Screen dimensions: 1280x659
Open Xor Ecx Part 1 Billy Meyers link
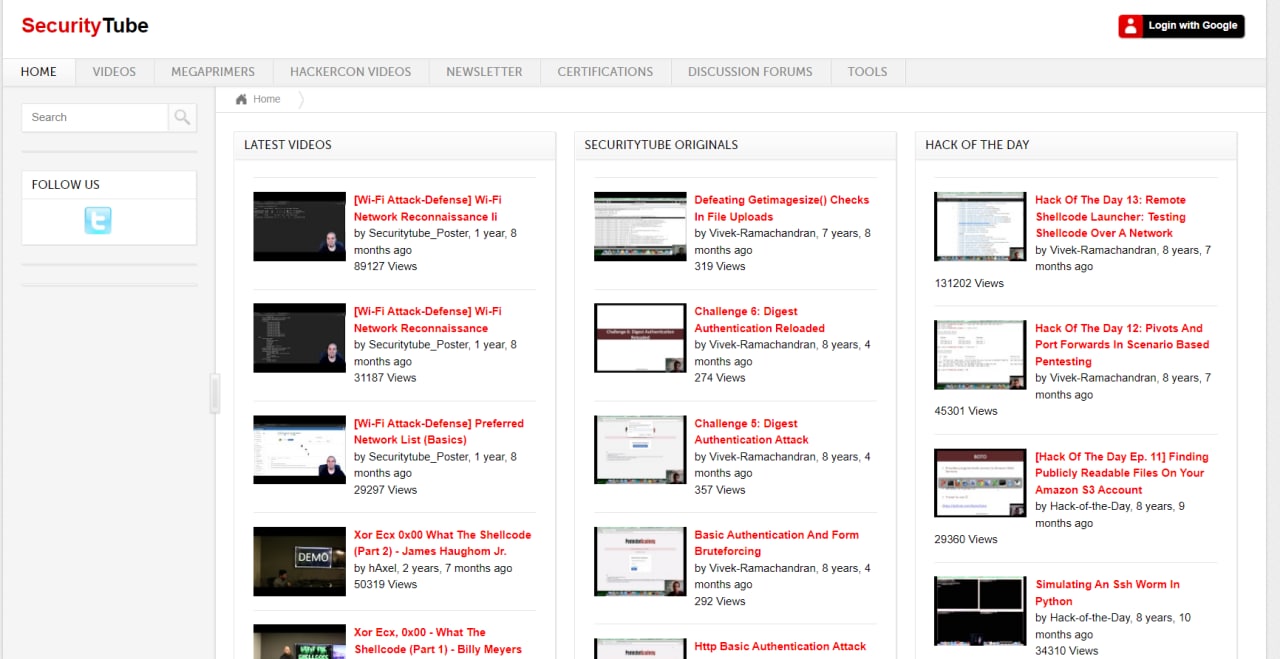(x=438, y=641)
